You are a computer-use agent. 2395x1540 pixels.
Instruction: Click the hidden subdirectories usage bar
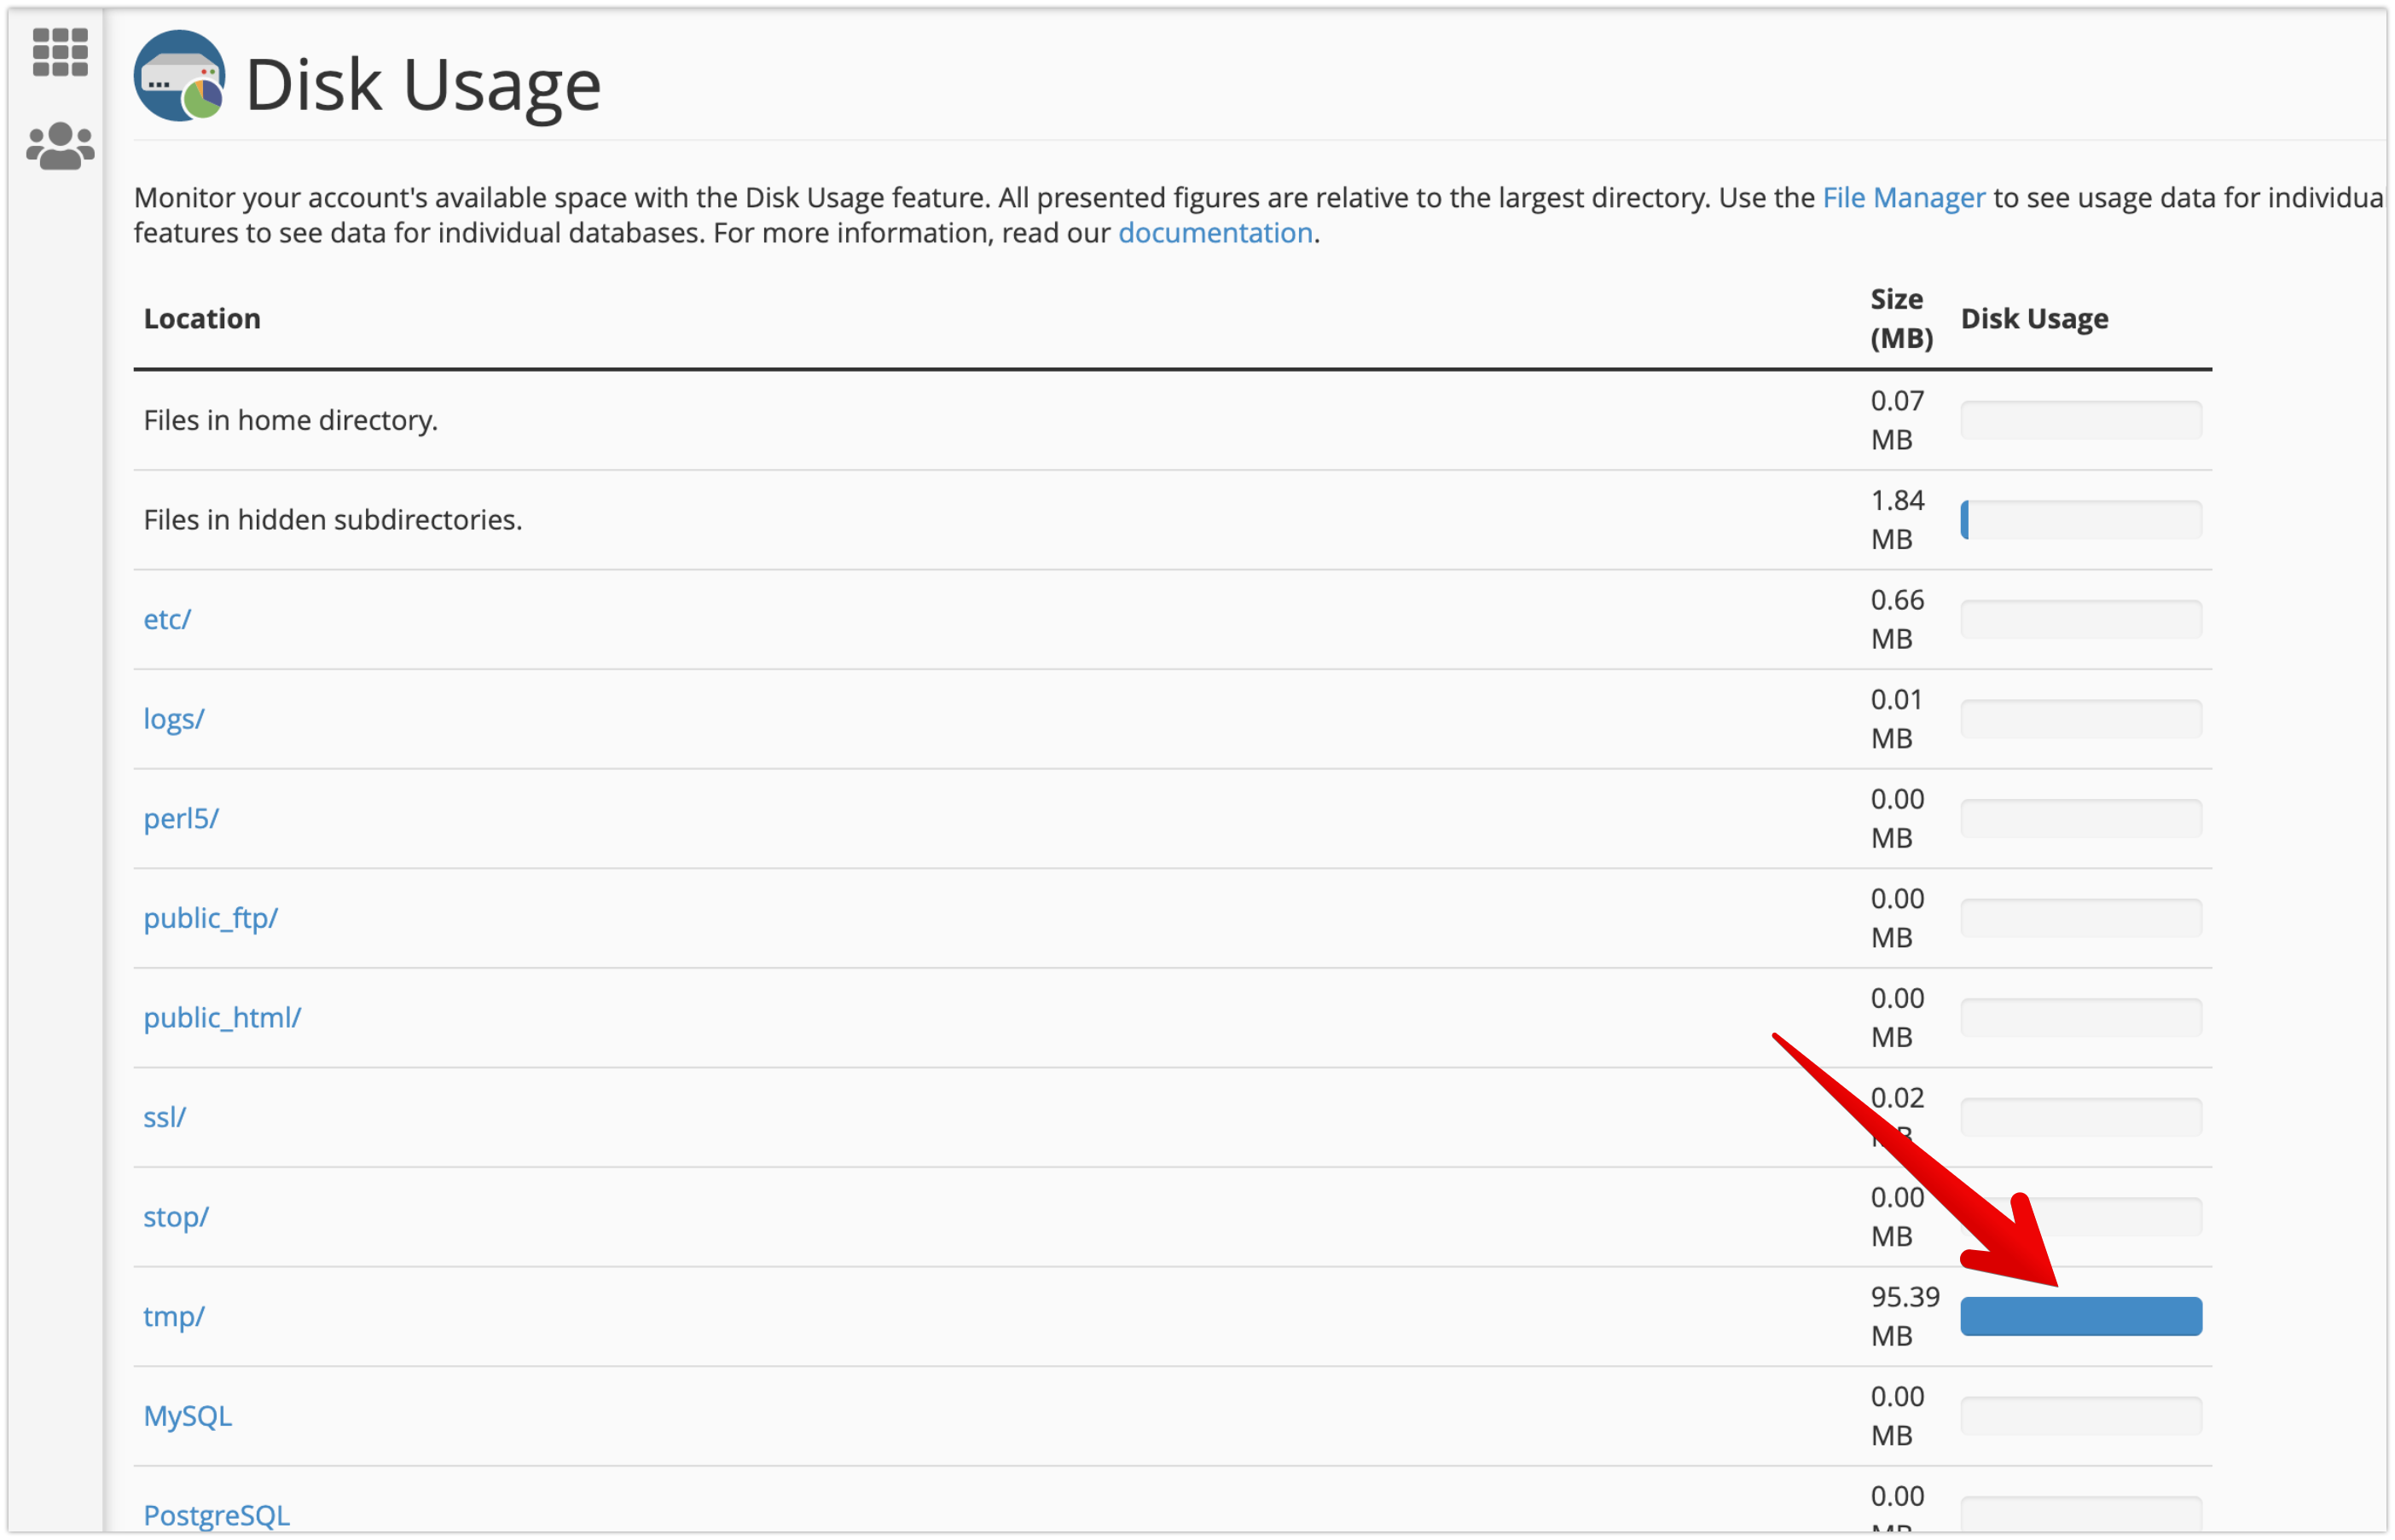(2080, 520)
